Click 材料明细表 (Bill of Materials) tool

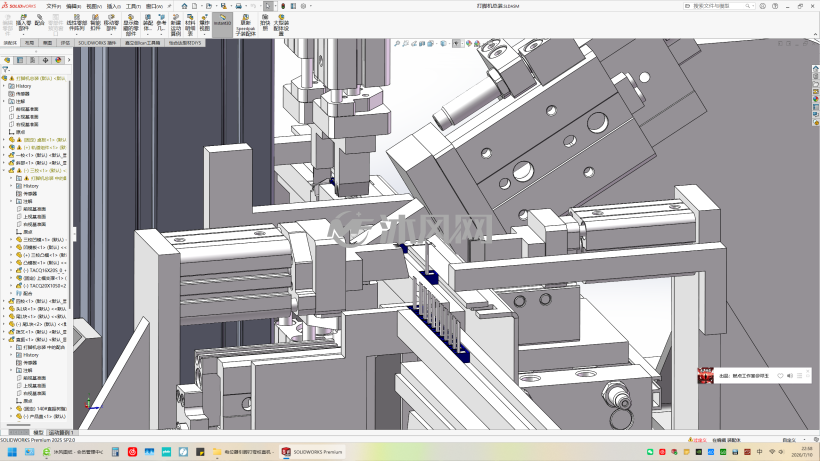190,24
